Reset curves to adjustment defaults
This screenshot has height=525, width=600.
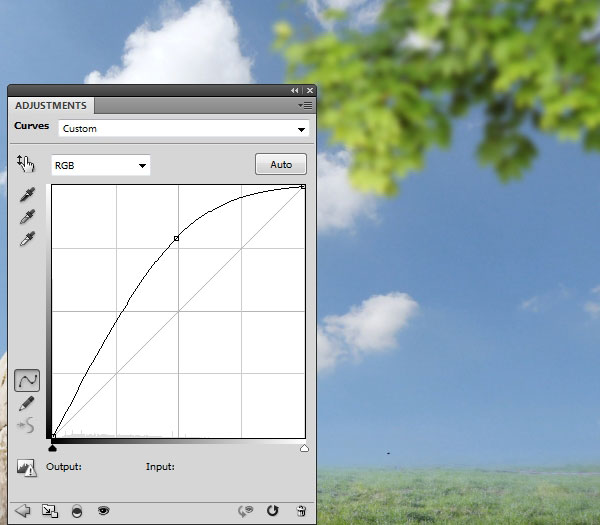click(272, 510)
